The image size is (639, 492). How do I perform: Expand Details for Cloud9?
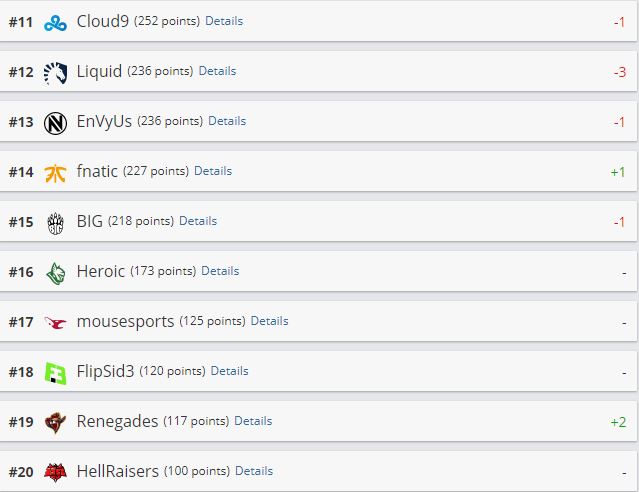pyautogui.click(x=224, y=21)
